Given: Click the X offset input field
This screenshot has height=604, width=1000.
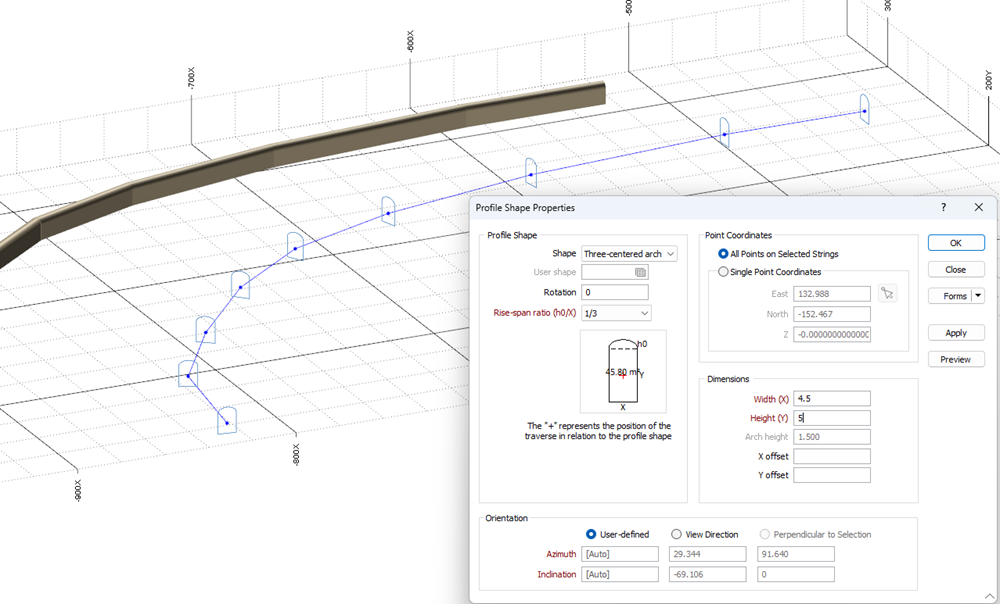Looking at the screenshot, I should [x=831, y=456].
